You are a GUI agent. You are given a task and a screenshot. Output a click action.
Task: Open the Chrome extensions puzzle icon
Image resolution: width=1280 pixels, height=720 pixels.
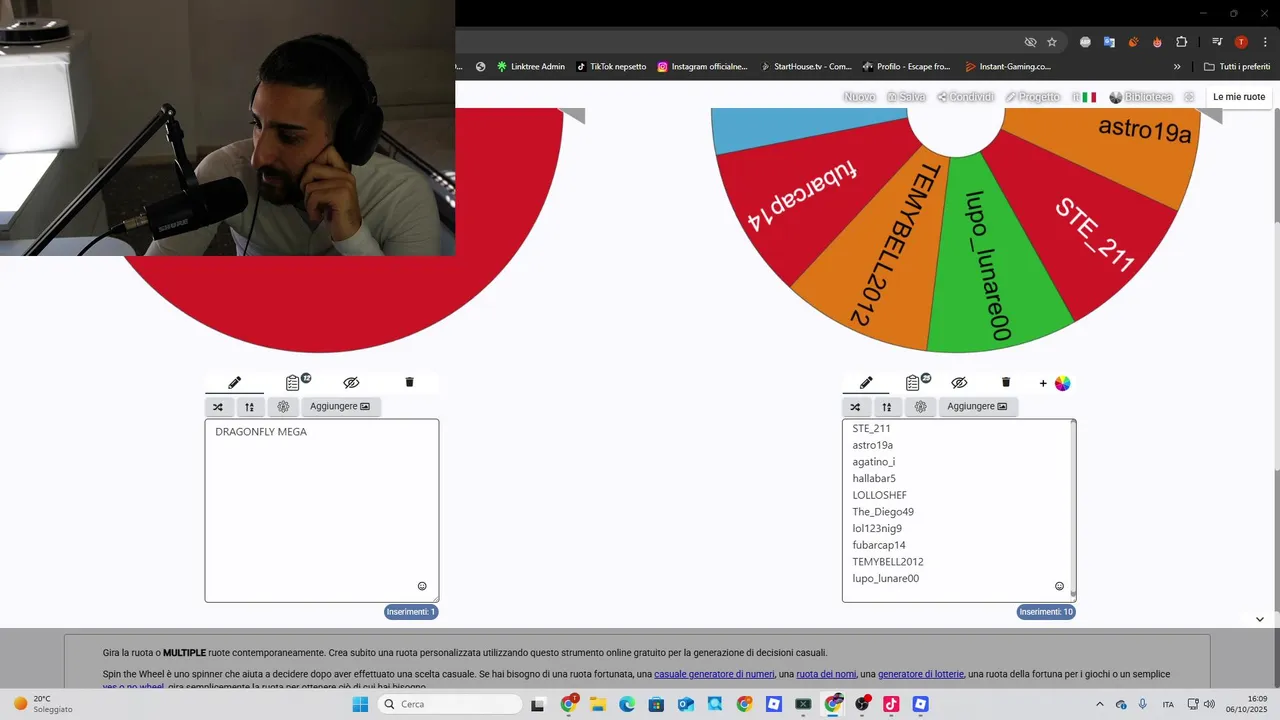click(1181, 42)
